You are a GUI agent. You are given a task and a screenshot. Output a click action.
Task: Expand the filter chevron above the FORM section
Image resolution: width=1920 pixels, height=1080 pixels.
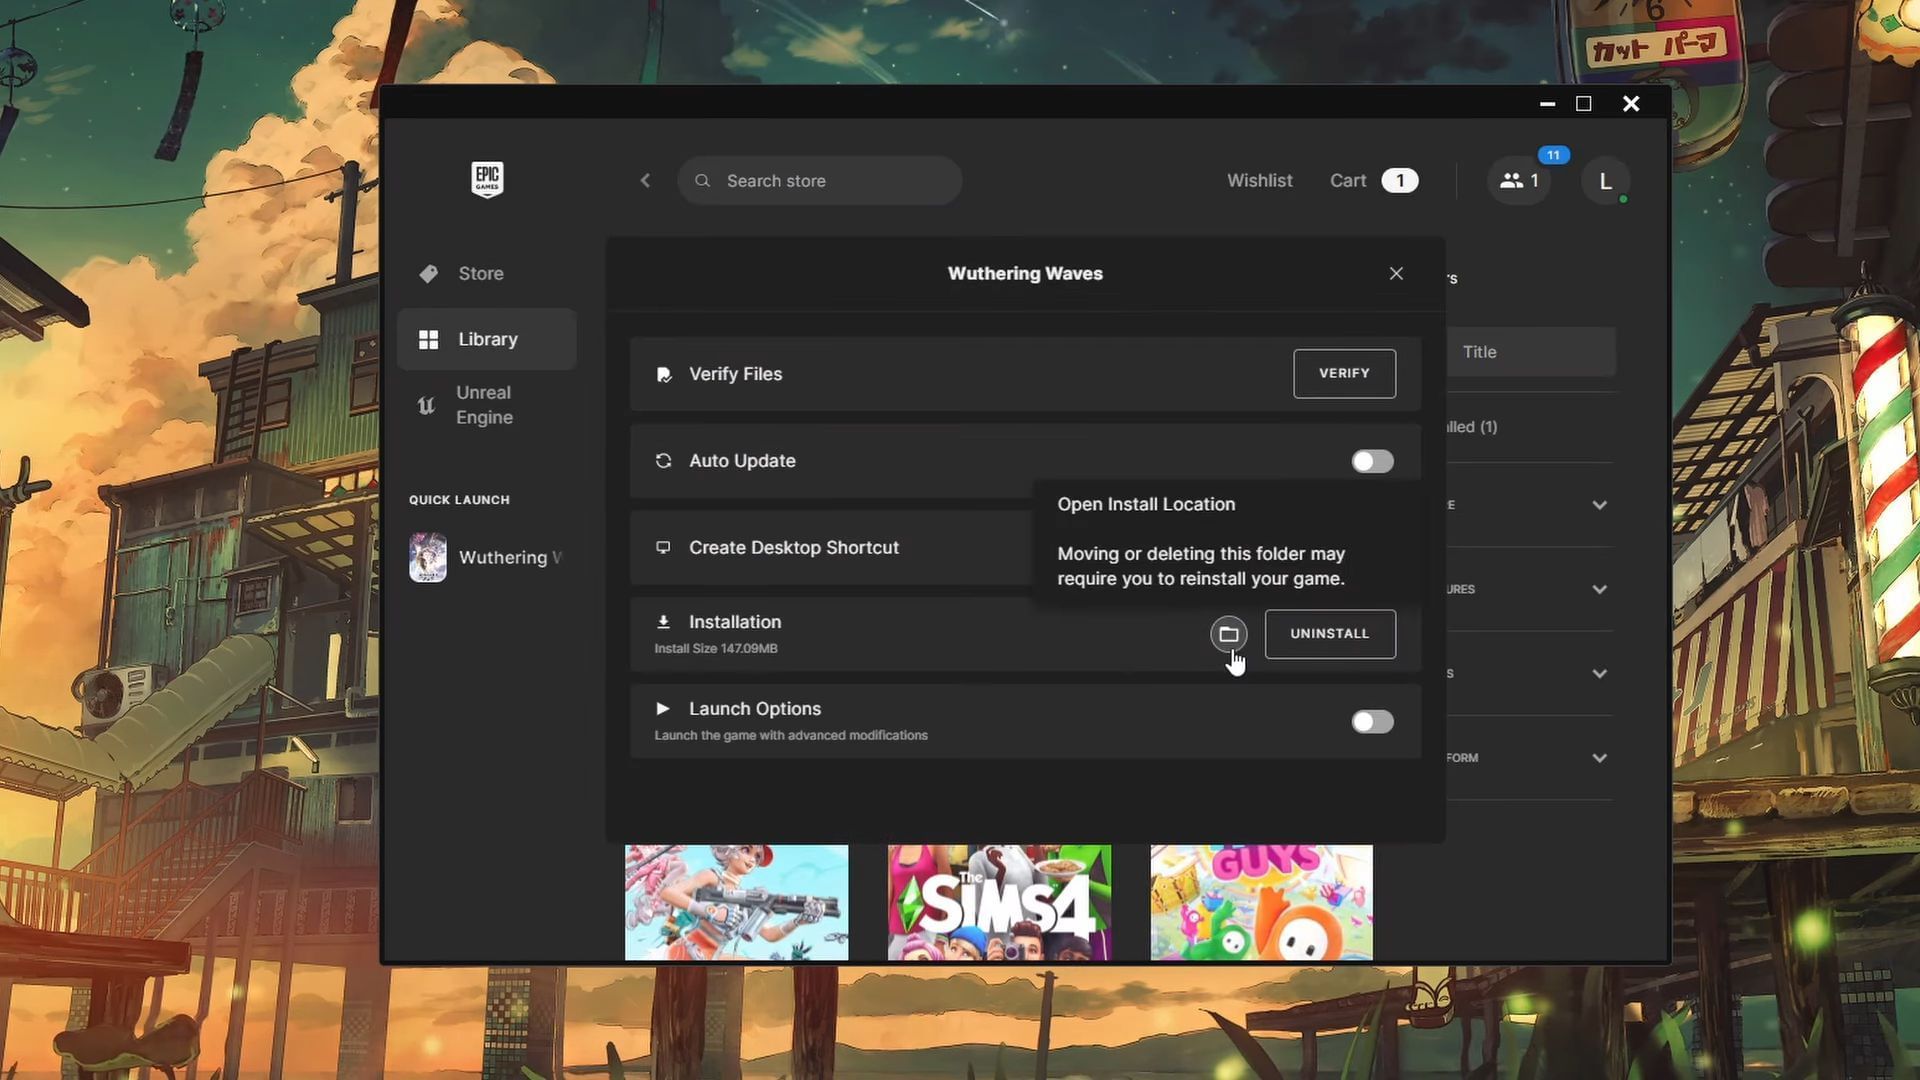1599,674
